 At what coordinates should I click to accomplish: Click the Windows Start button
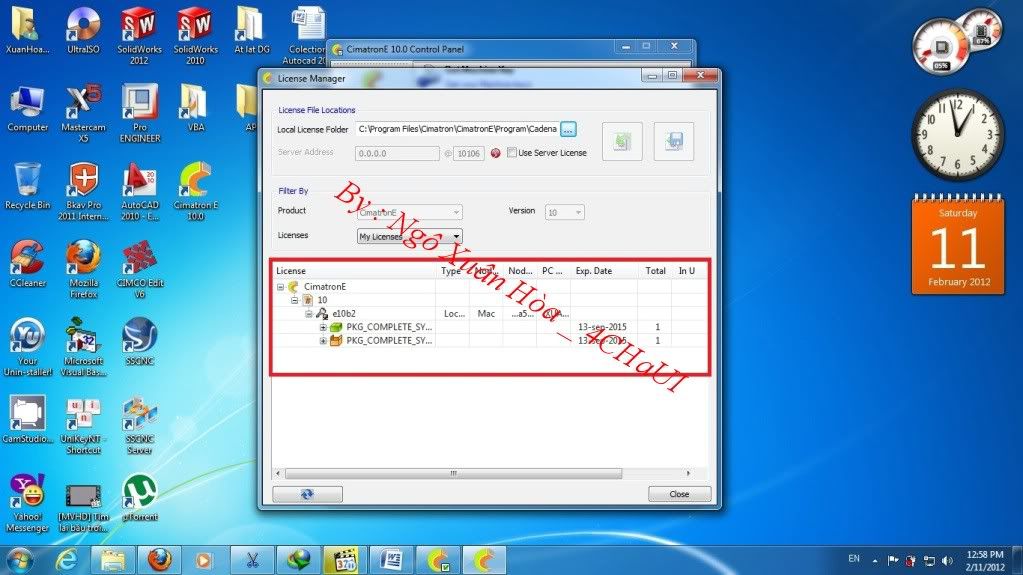(19, 559)
